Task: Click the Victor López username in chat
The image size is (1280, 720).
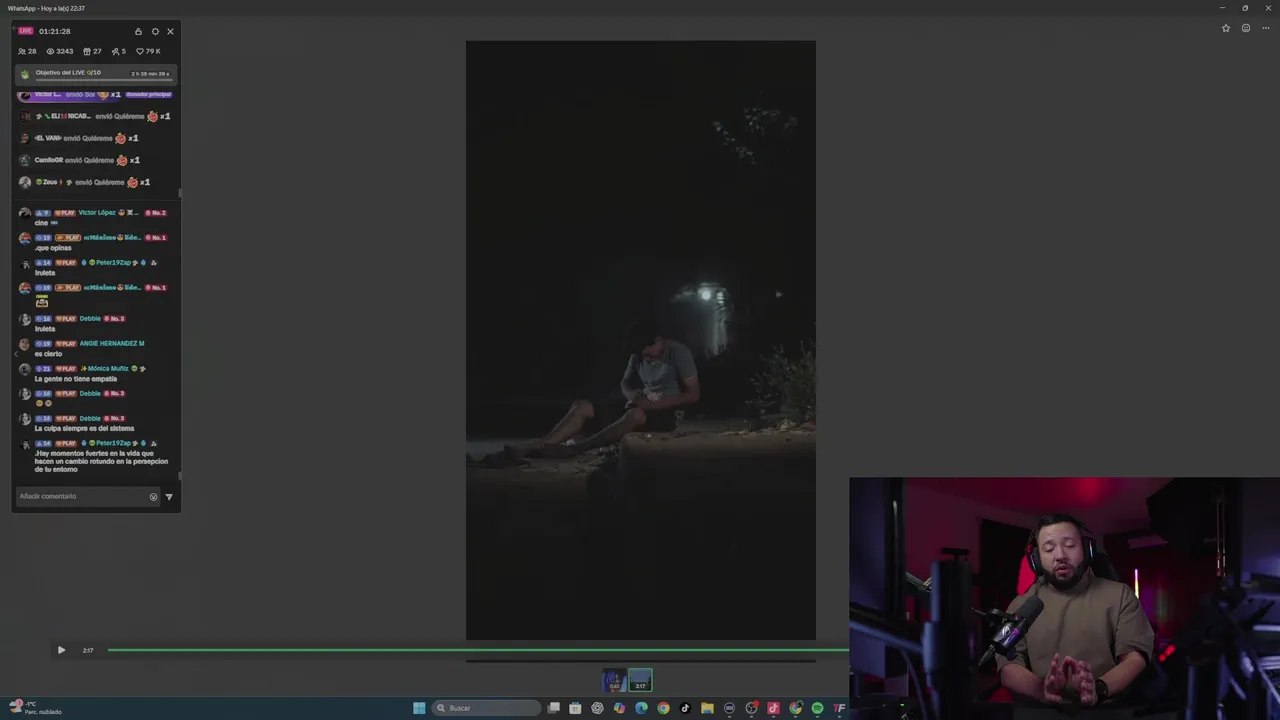Action: [x=97, y=213]
